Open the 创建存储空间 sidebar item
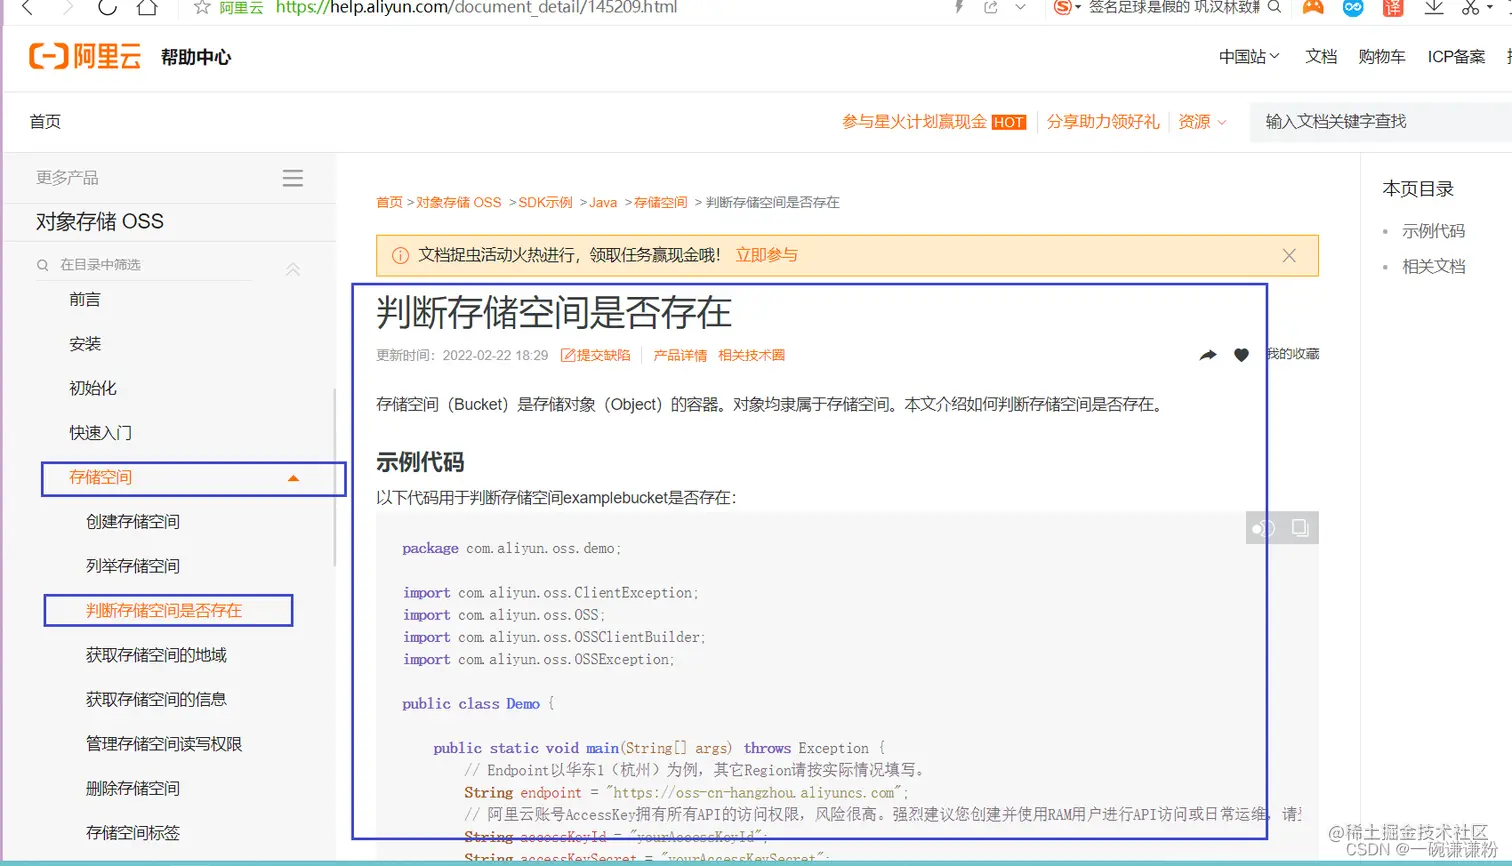The height and width of the screenshot is (866, 1512). pyautogui.click(x=133, y=522)
